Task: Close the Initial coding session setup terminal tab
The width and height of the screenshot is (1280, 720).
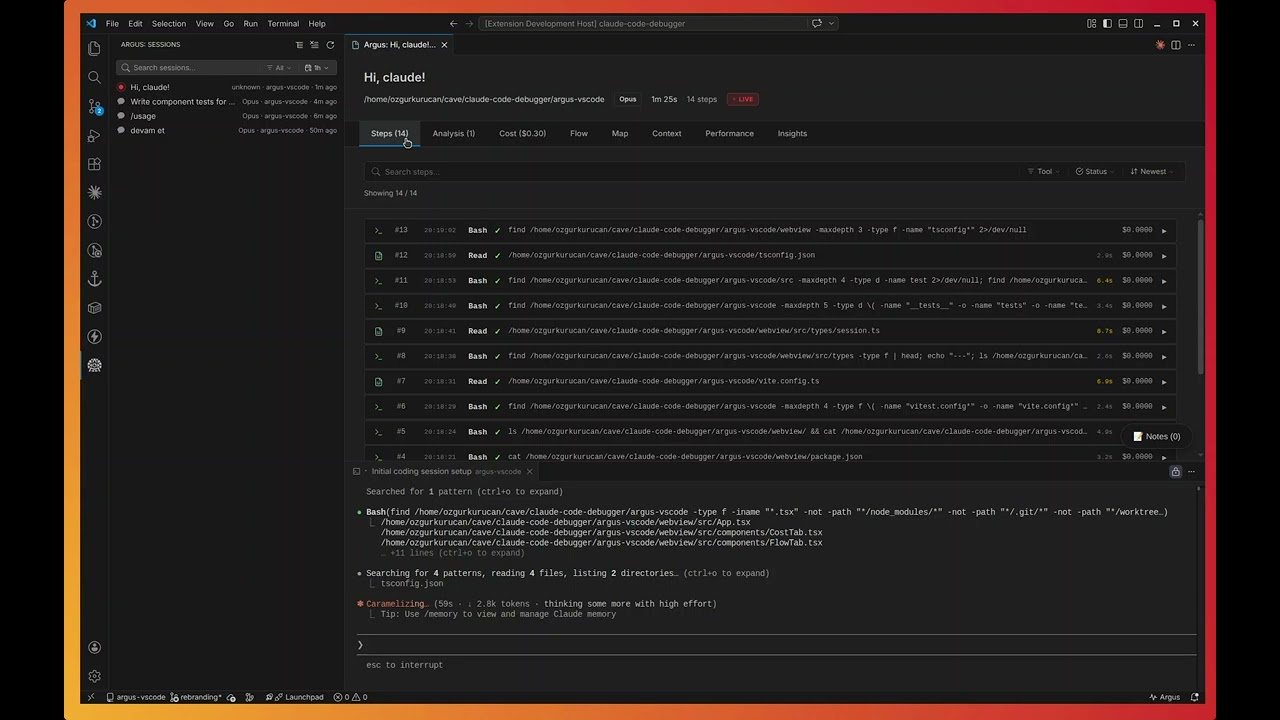Action: coord(529,472)
